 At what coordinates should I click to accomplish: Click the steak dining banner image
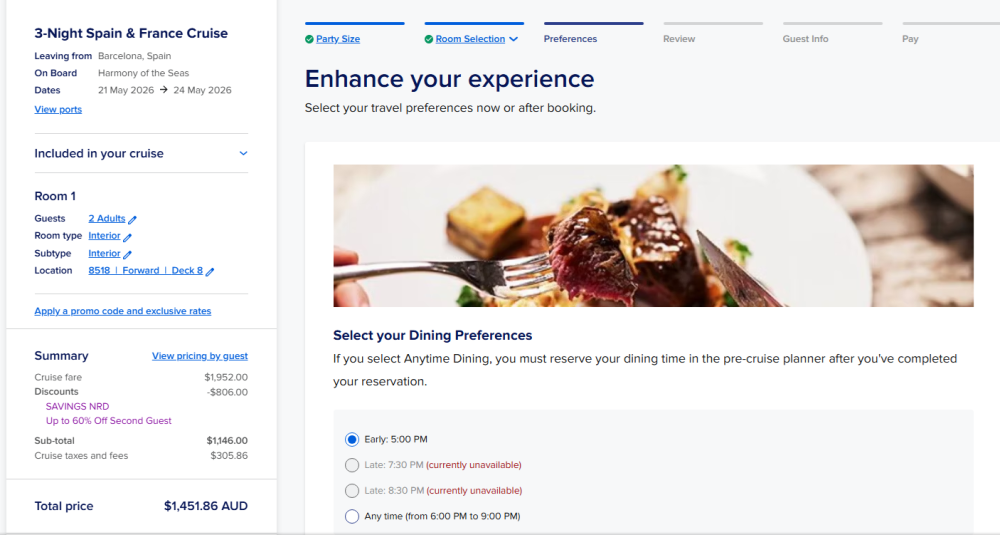[x=653, y=235]
